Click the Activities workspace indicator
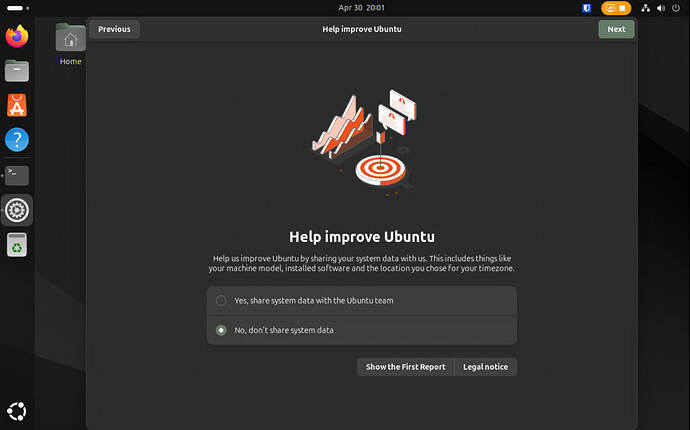The image size is (690, 430). click(18, 8)
